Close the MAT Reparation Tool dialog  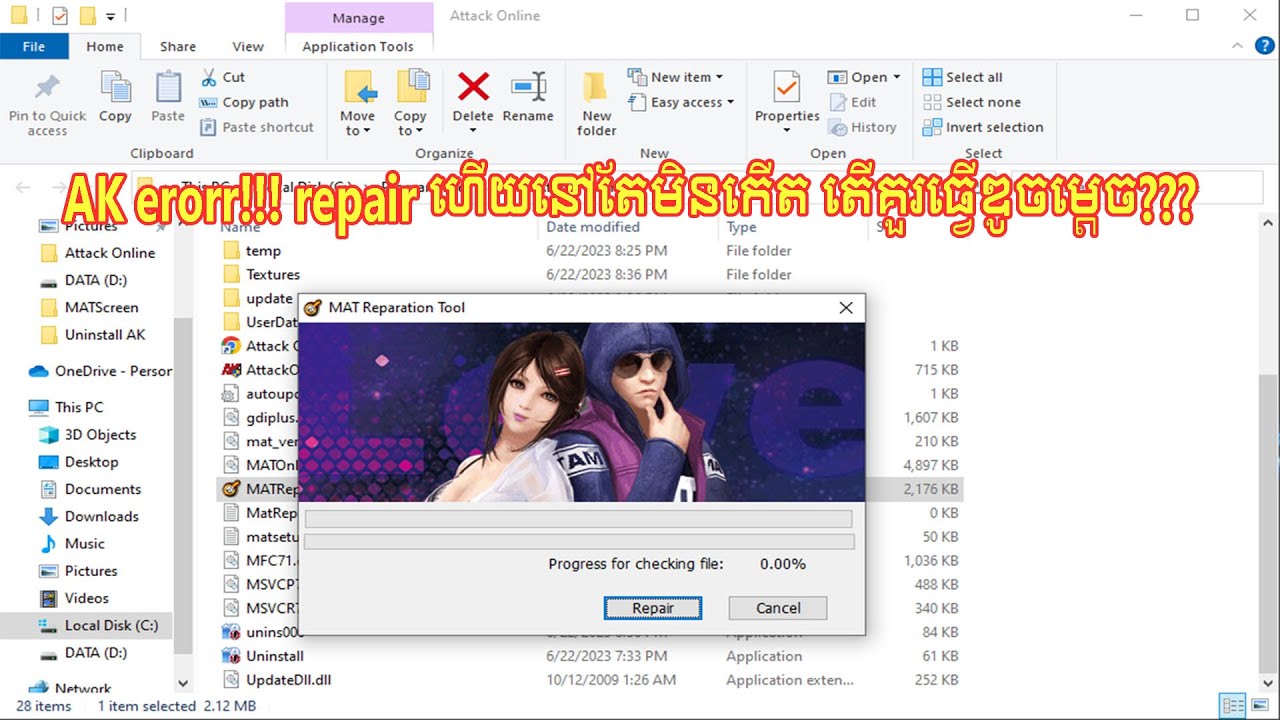tap(846, 308)
